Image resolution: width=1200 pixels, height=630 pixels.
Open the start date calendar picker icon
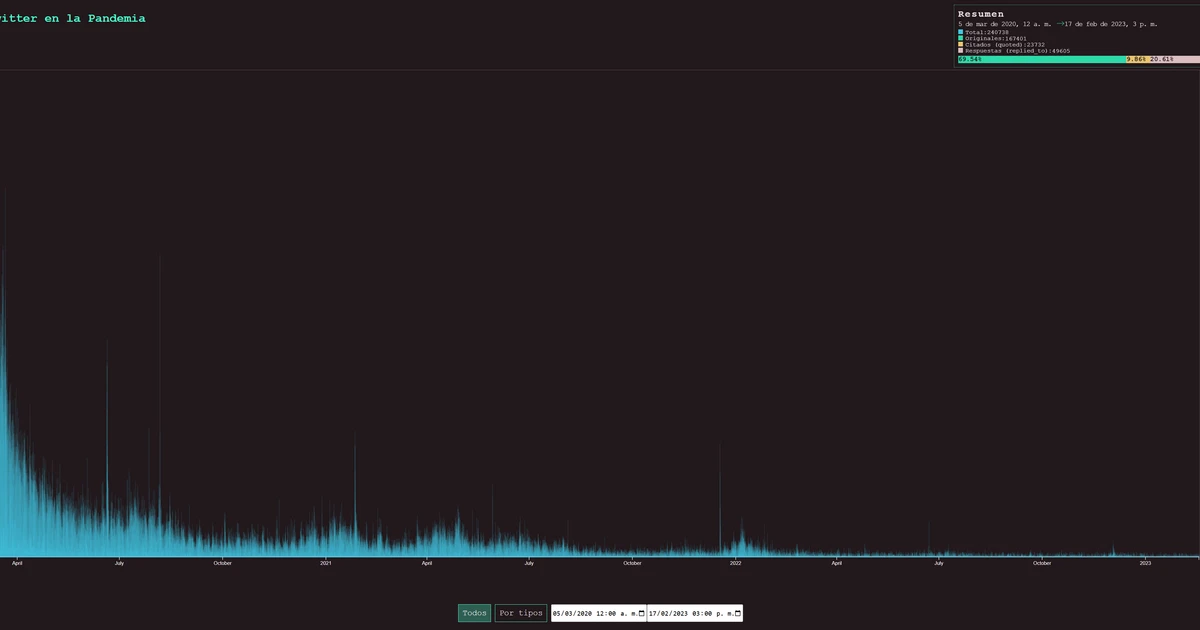coord(642,614)
